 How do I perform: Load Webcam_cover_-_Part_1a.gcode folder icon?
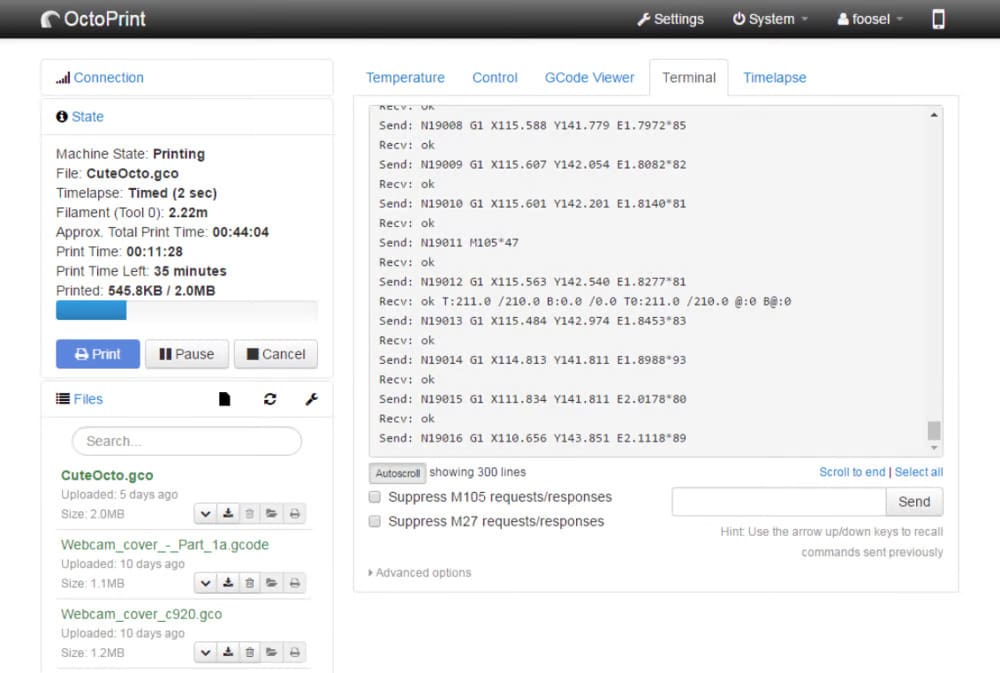point(272,583)
